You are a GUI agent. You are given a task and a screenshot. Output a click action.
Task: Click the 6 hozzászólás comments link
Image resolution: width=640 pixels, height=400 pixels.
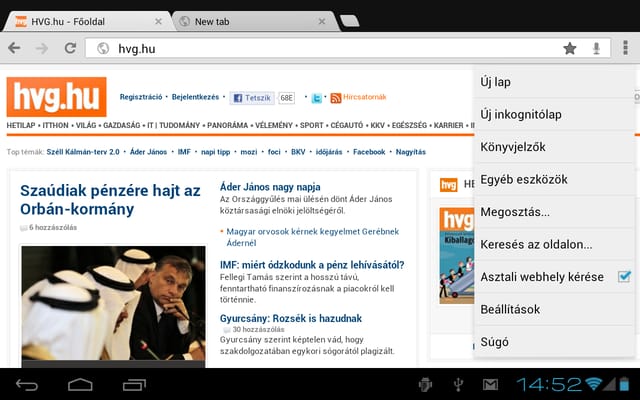pos(53,227)
